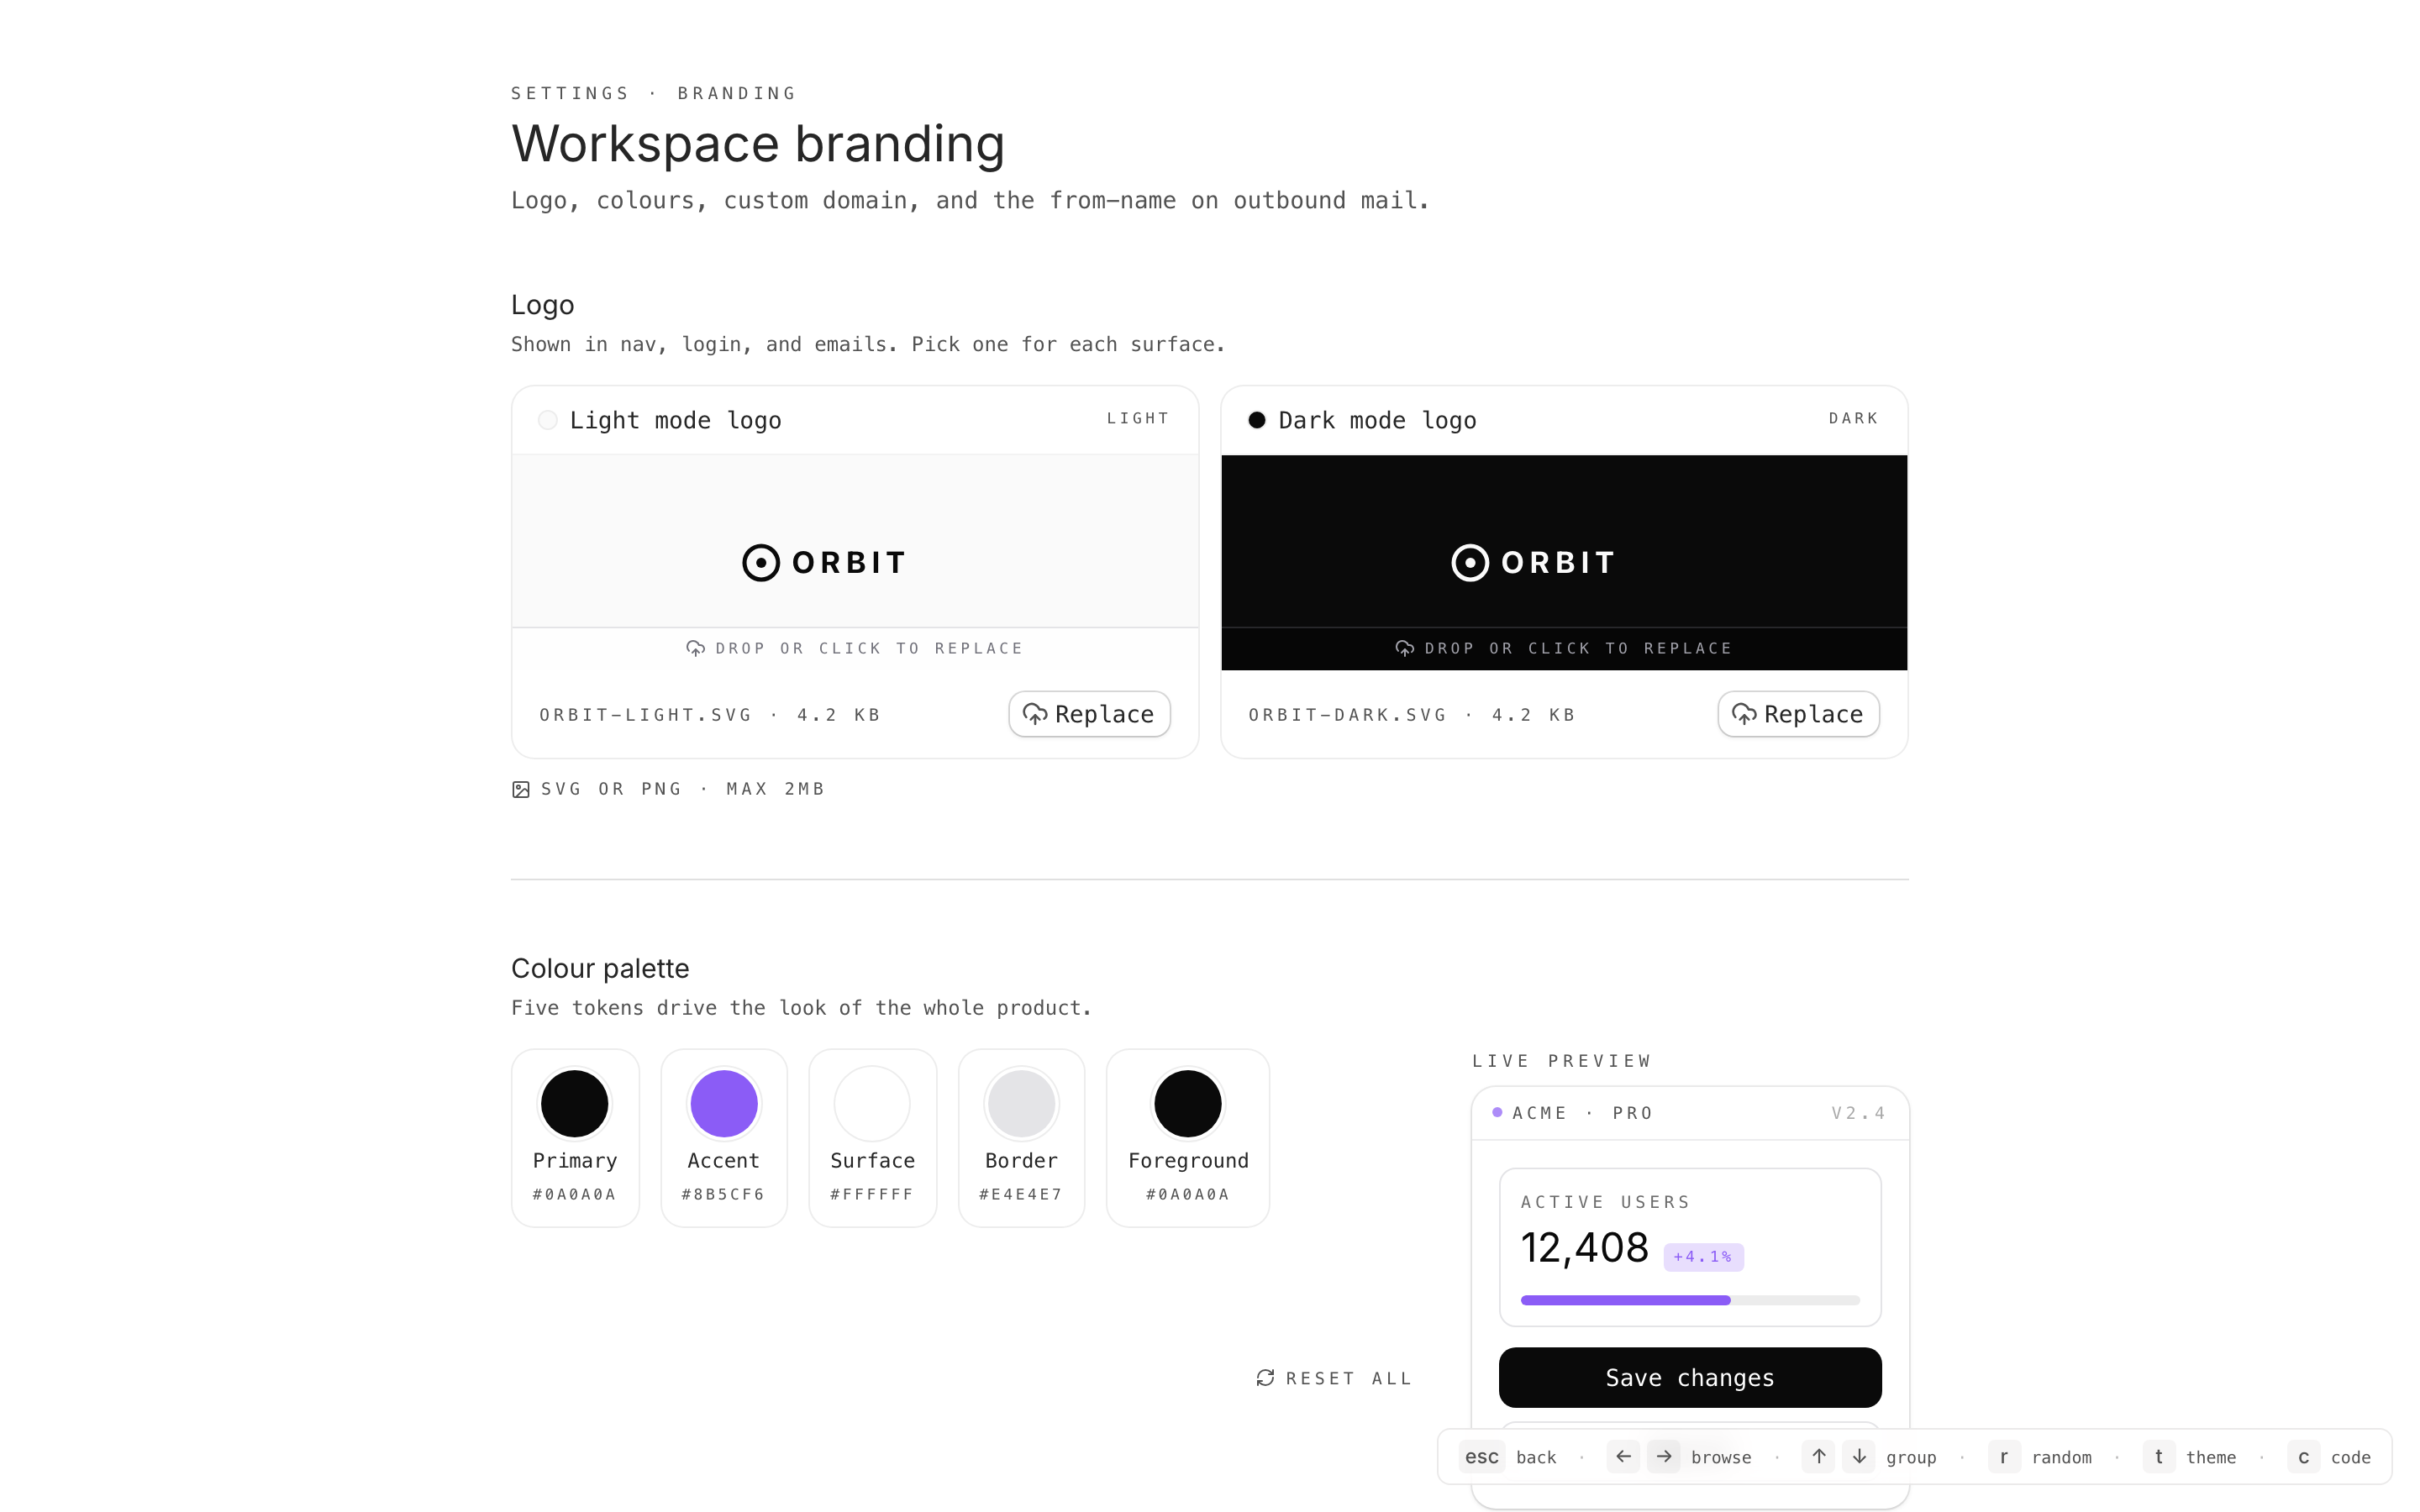Click the ORBIT logo in the light preview
Image resolution: width=2420 pixels, height=1512 pixels.
(824, 563)
